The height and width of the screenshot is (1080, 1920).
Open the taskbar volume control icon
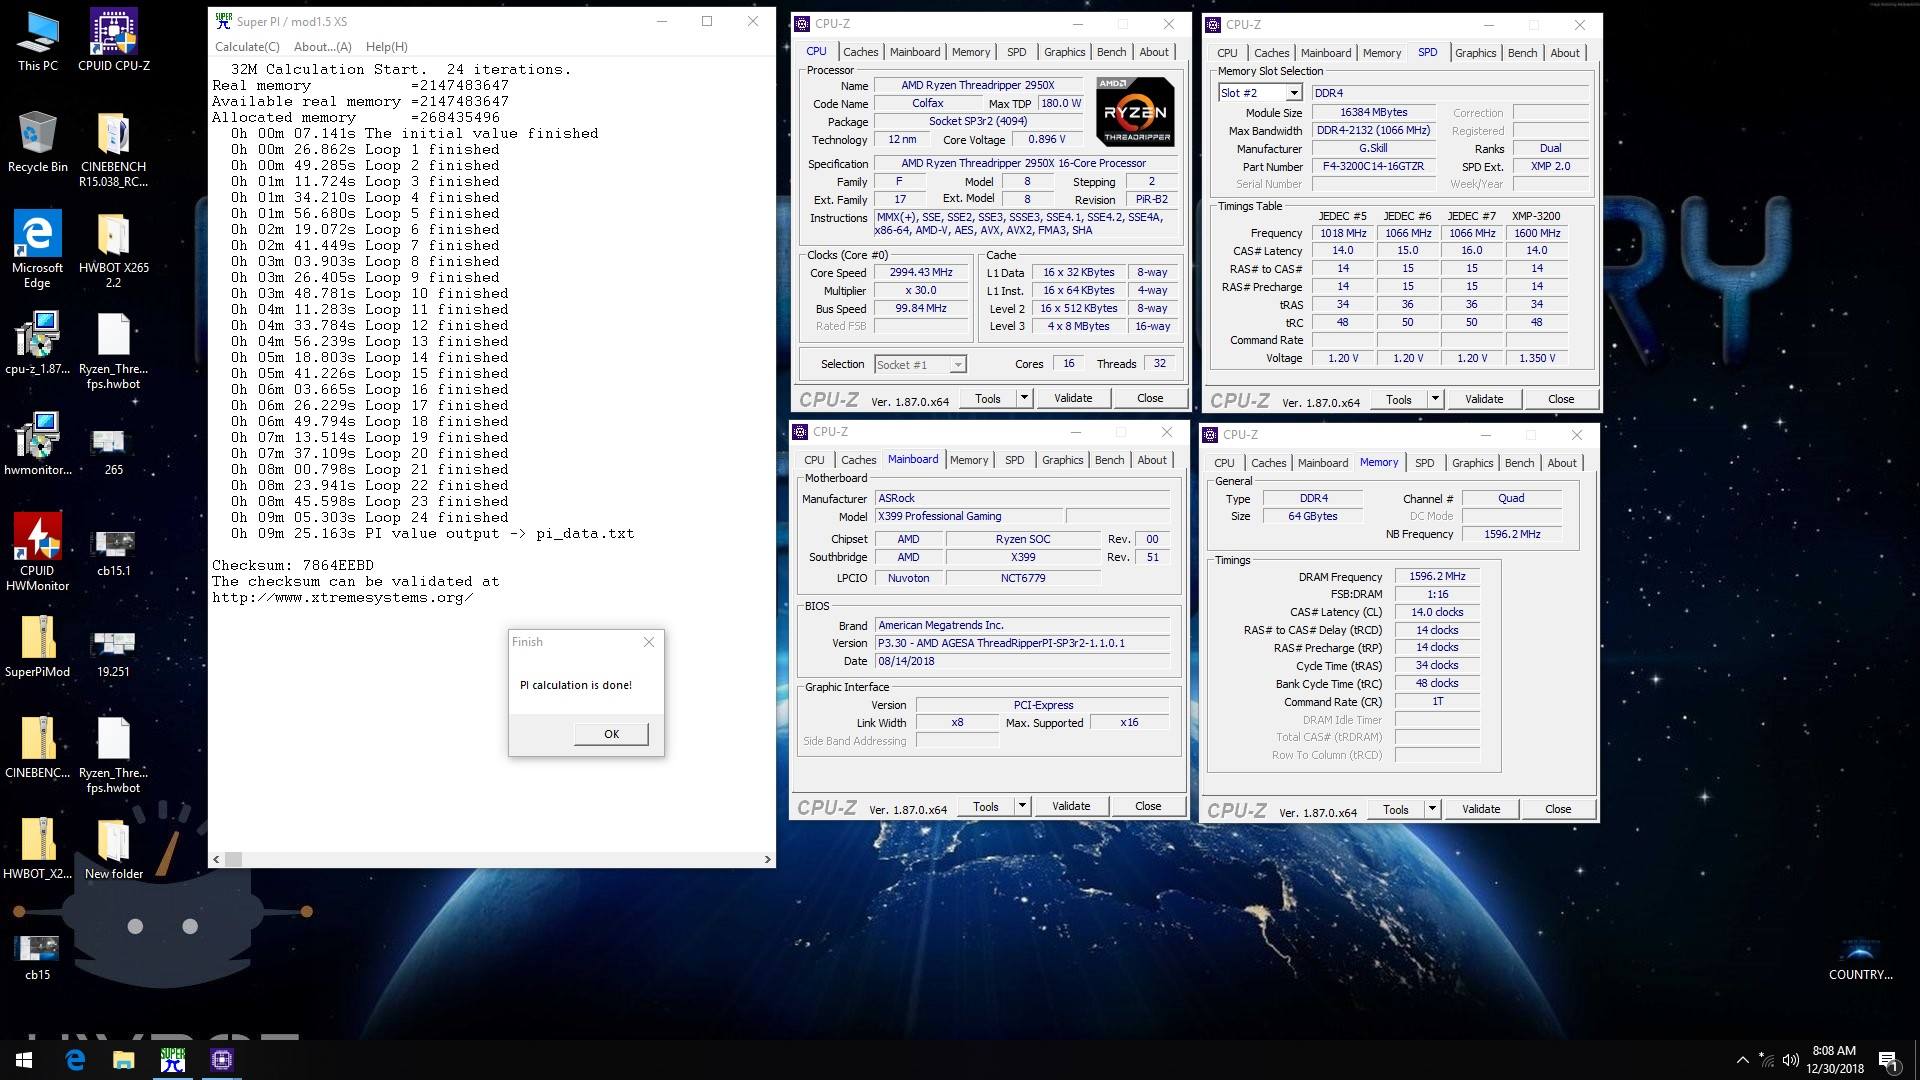(x=1790, y=1060)
